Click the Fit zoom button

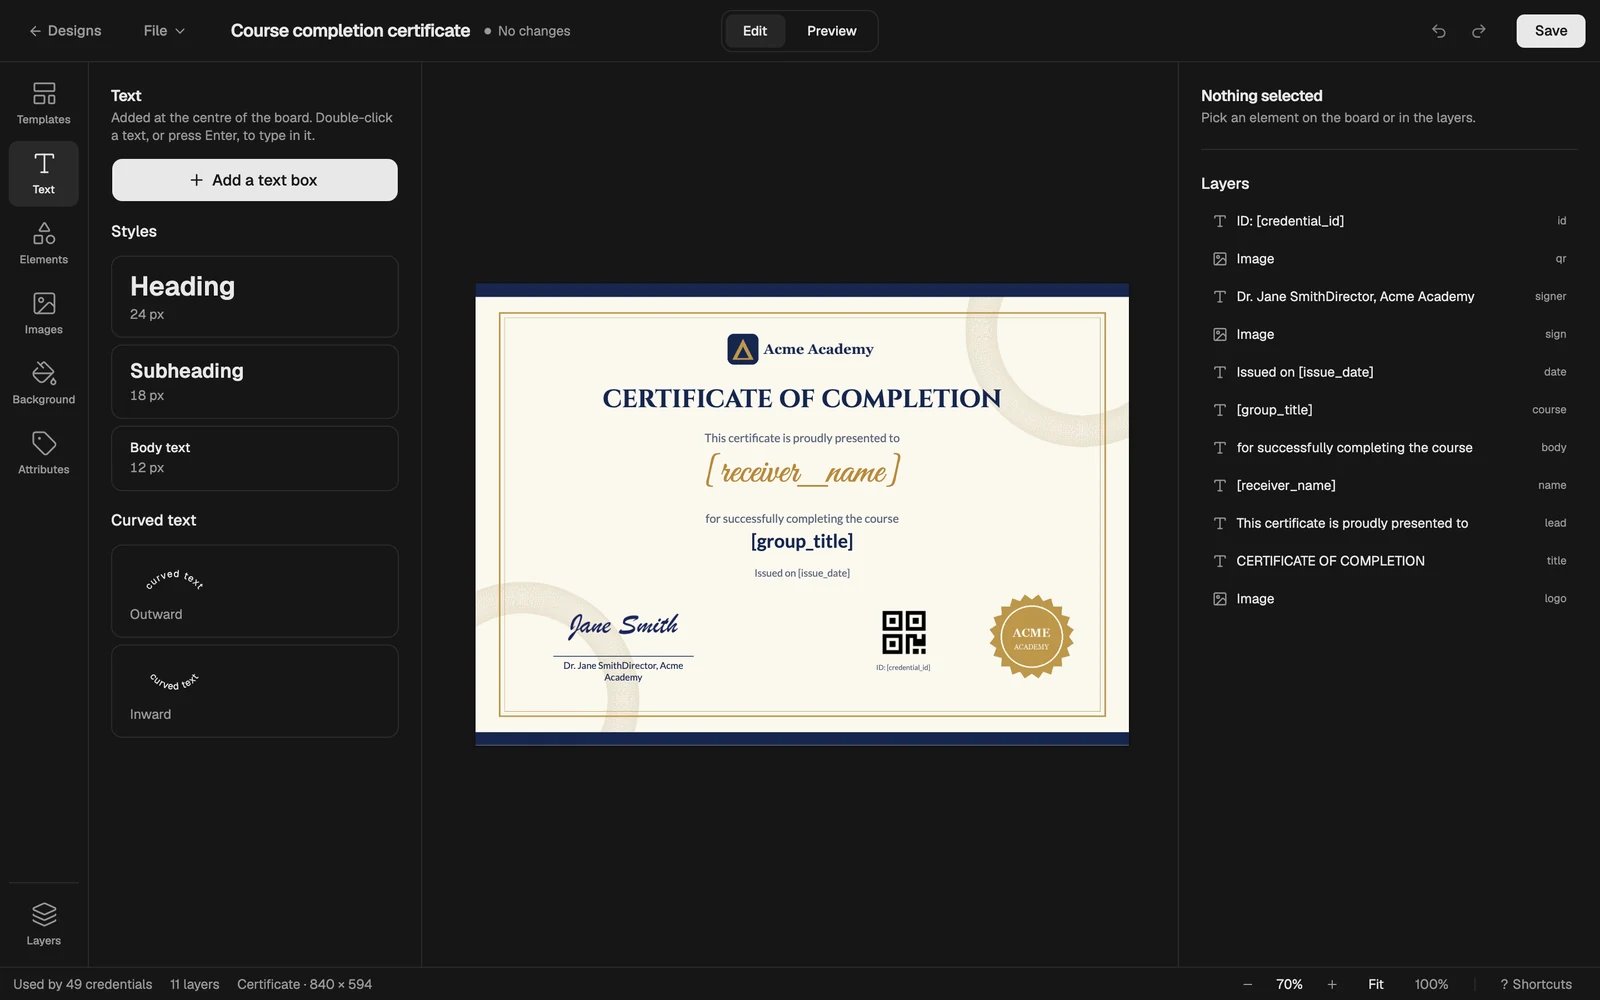click(x=1376, y=984)
